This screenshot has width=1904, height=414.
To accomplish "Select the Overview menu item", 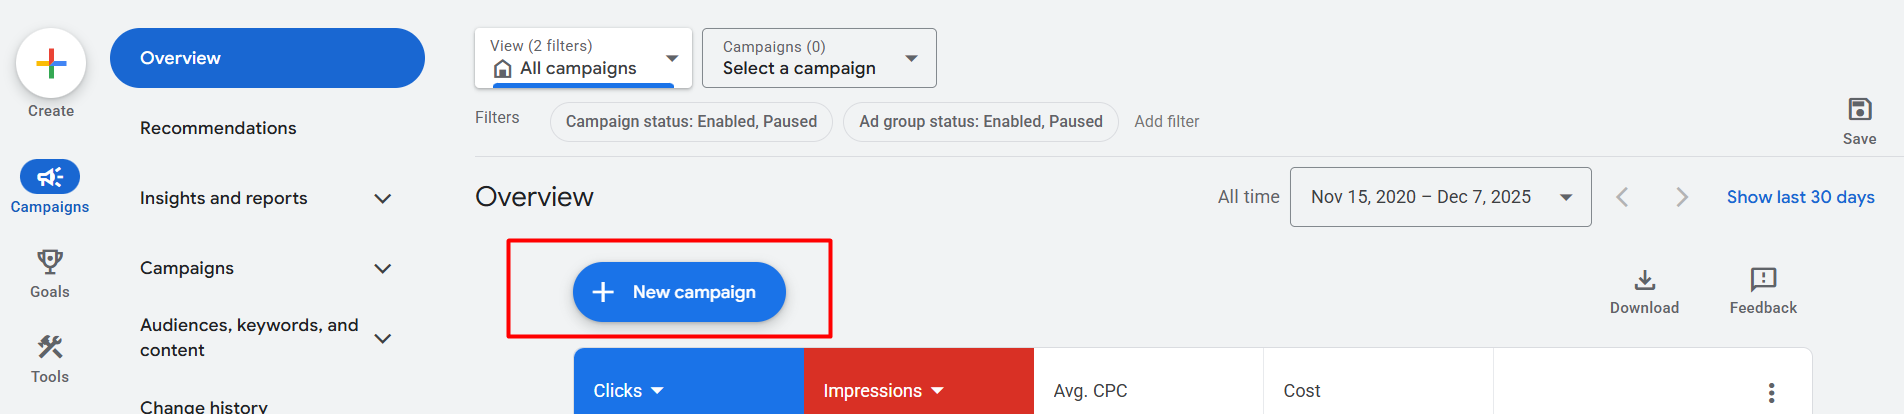I will (267, 58).
